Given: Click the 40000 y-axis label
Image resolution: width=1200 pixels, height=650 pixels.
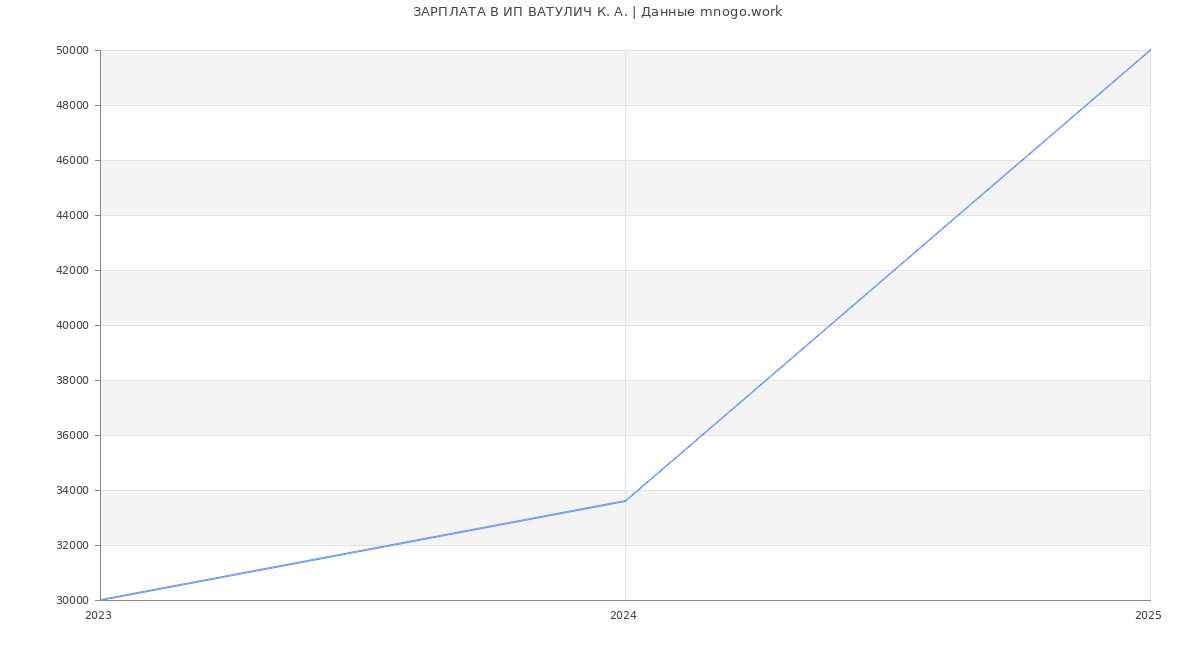Looking at the screenshot, I should 72,325.
